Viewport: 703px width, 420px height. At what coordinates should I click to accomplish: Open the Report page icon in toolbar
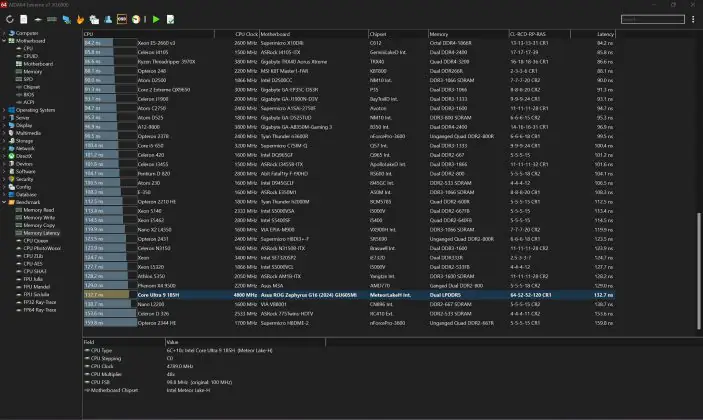pos(24,19)
